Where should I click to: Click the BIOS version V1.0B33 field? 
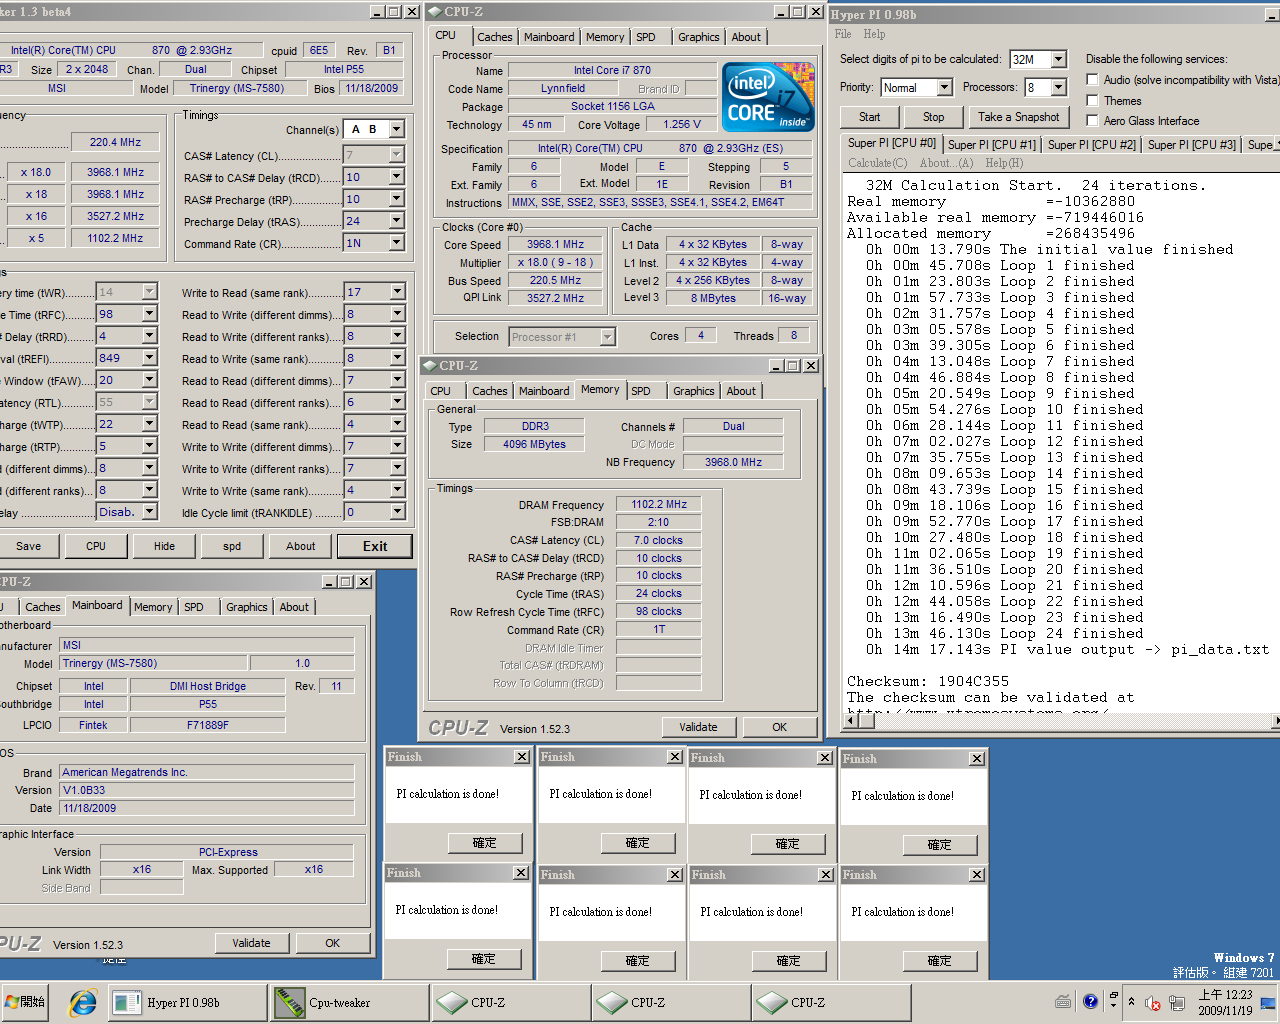tap(206, 790)
